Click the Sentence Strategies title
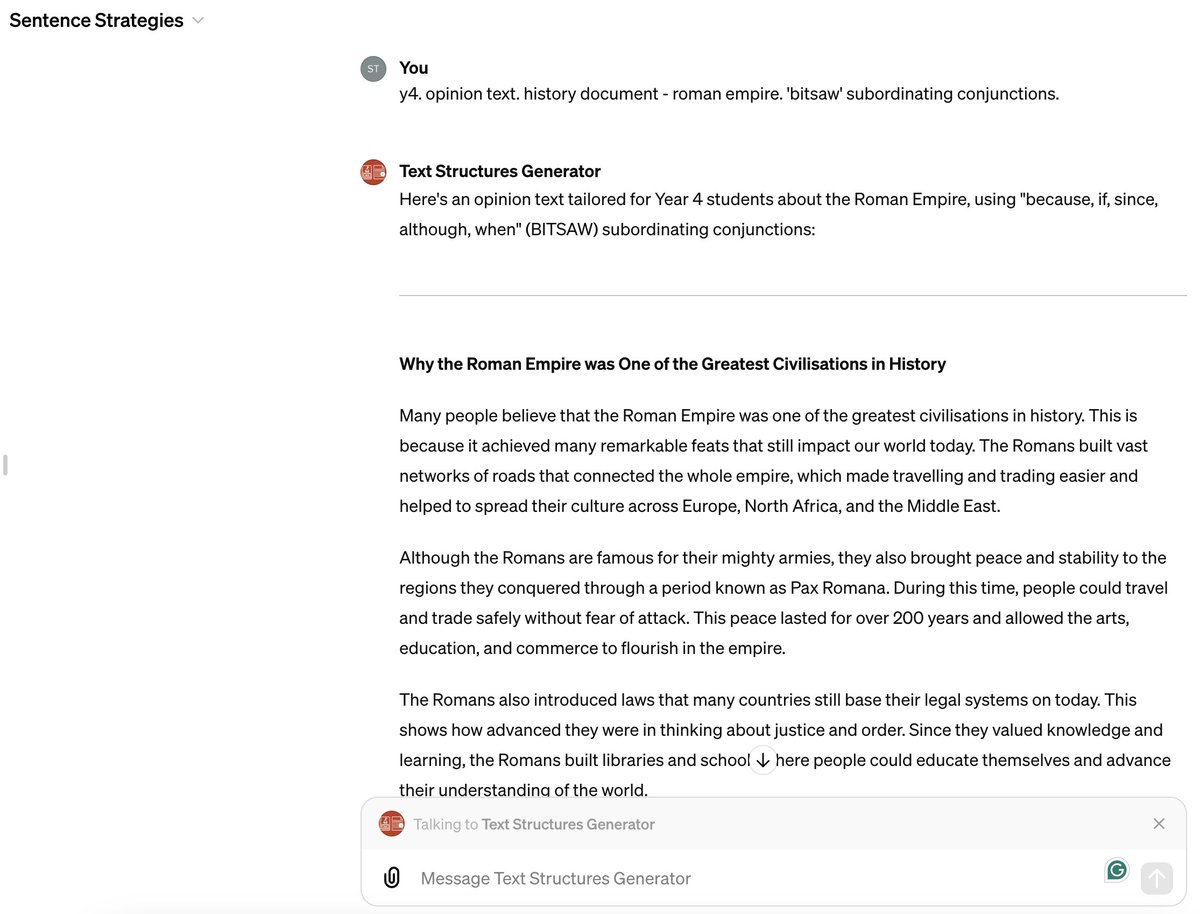The width and height of the screenshot is (1200, 914). [96, 20]
